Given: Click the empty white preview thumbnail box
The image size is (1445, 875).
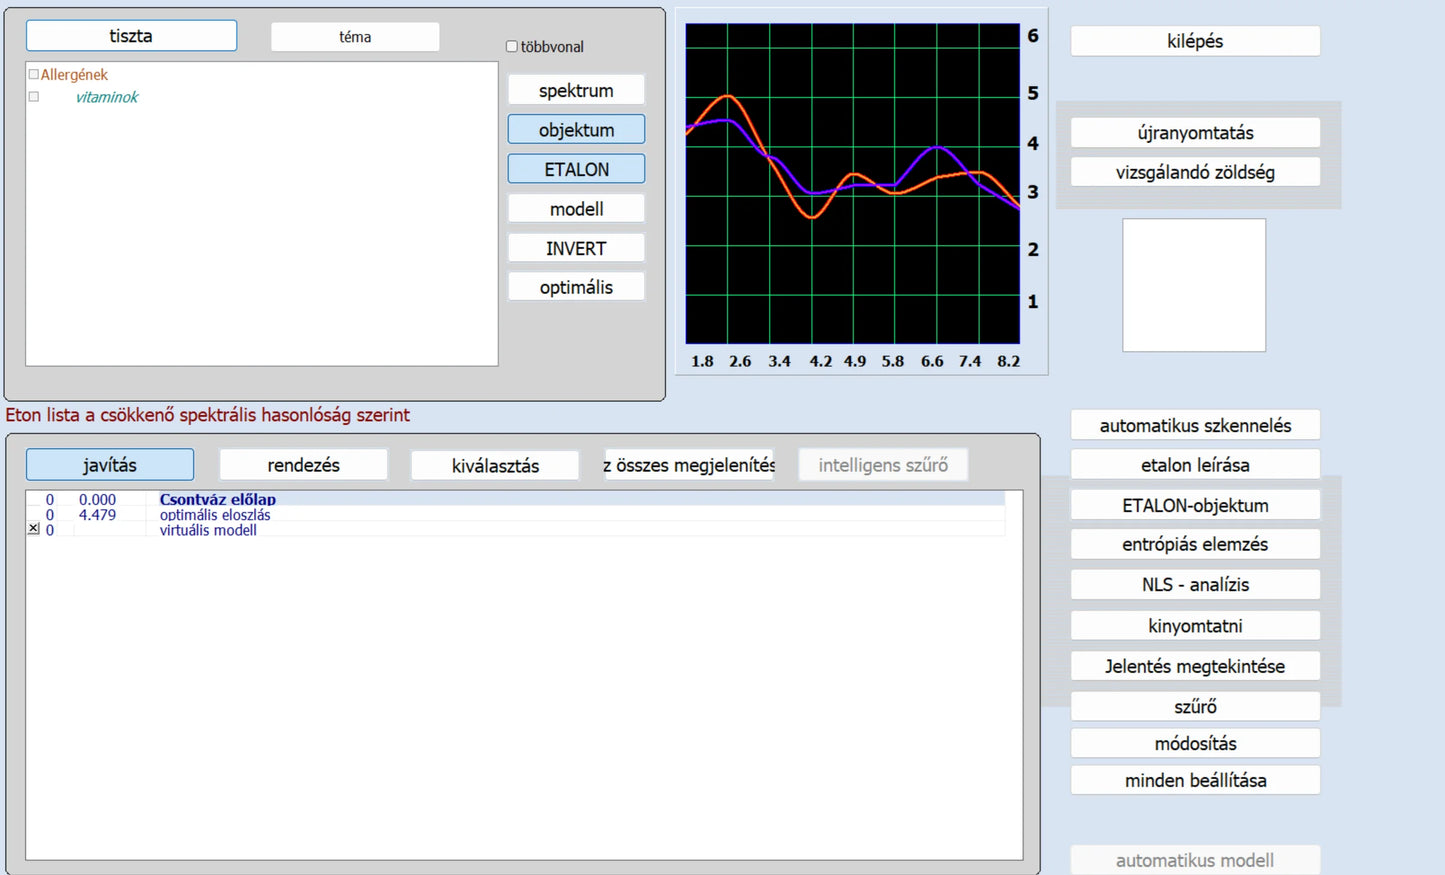Looking at the screenshot, I should tap(1194, 285).
